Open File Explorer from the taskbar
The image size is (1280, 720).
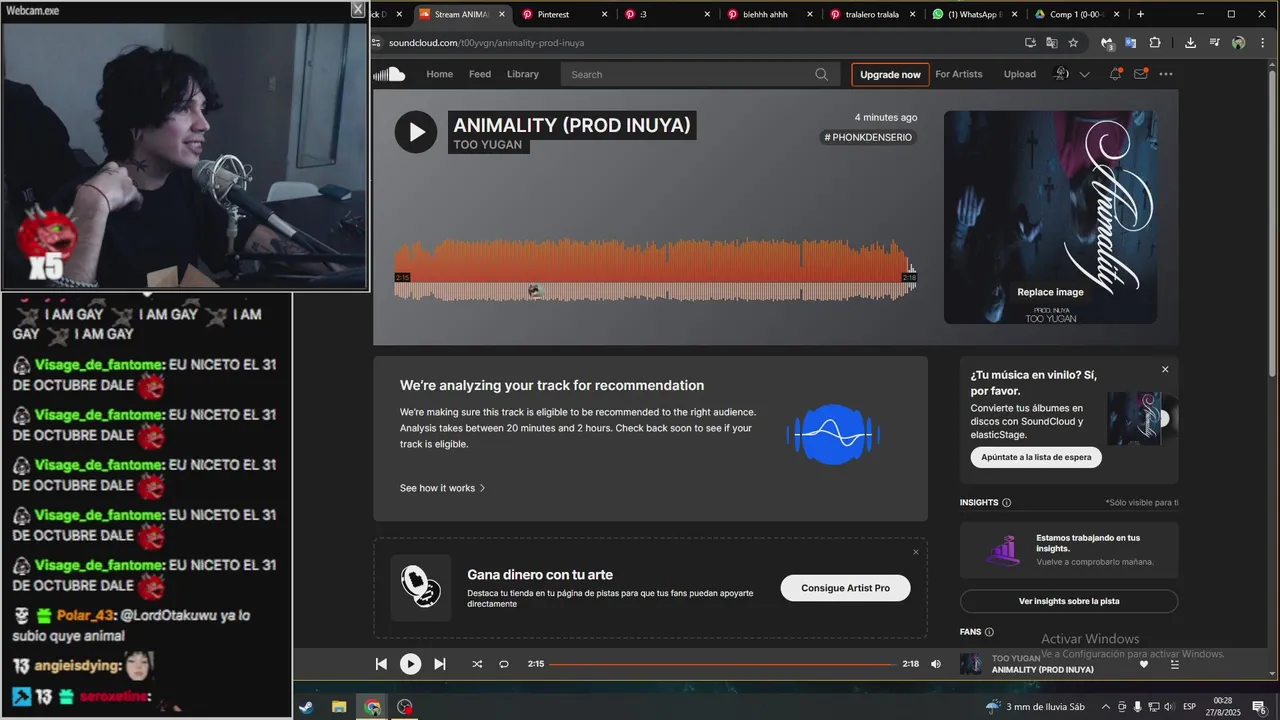[x=339, y=707]
